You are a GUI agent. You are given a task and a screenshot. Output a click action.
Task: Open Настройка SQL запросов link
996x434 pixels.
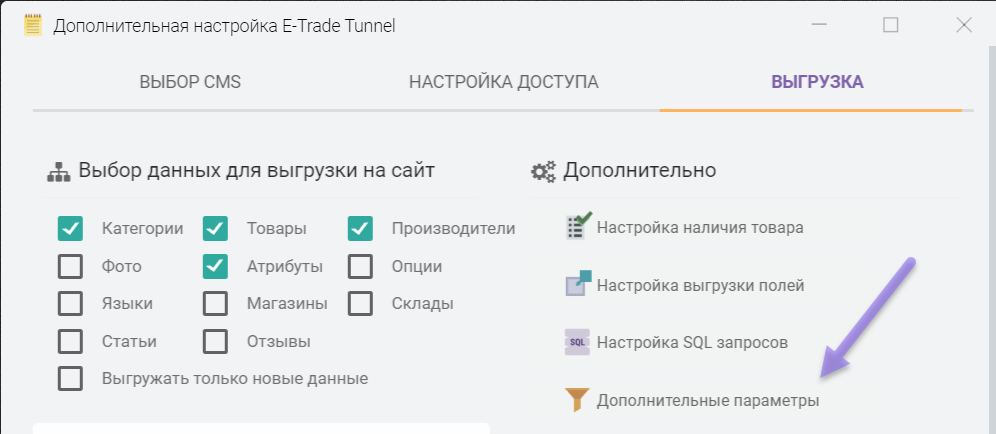click(x=692, y=343)
